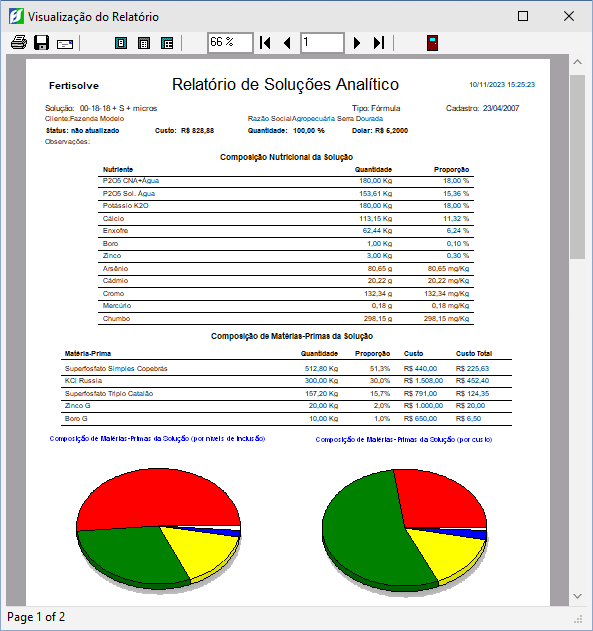
Task: Click the Fertisolve app icon in title bar
Action: [x=16, y=16]
